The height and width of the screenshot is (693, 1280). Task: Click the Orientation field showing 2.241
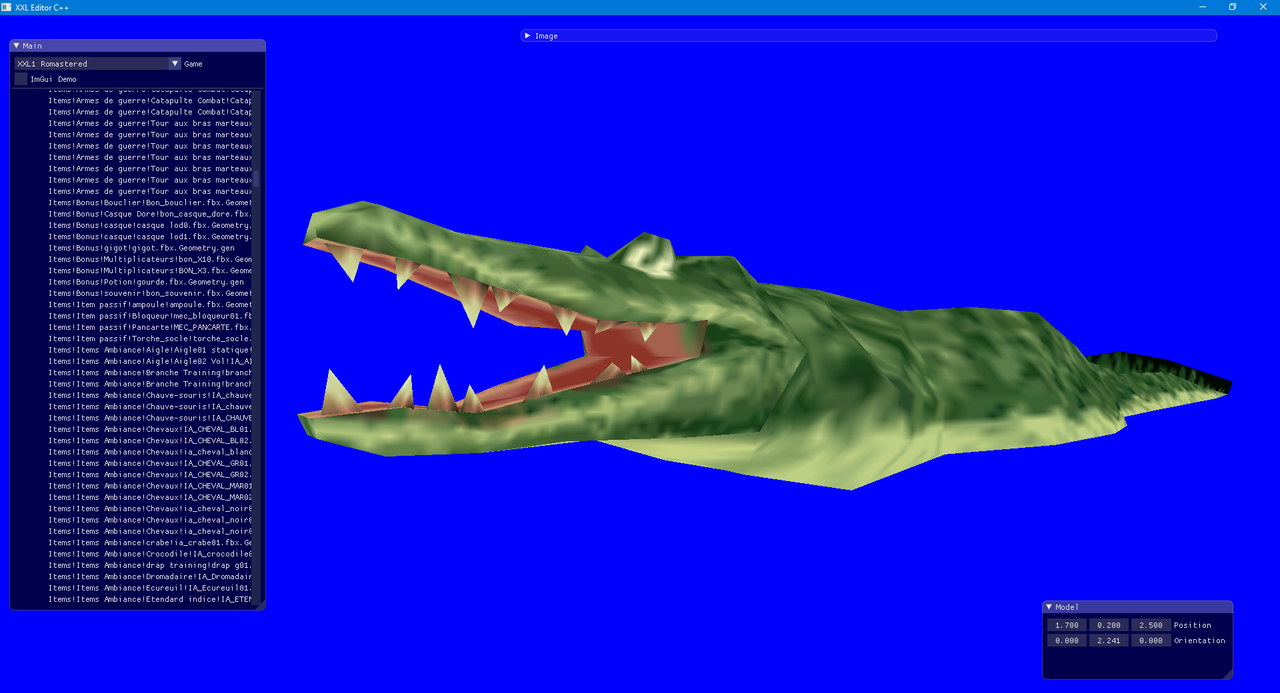coord(1108,641)
